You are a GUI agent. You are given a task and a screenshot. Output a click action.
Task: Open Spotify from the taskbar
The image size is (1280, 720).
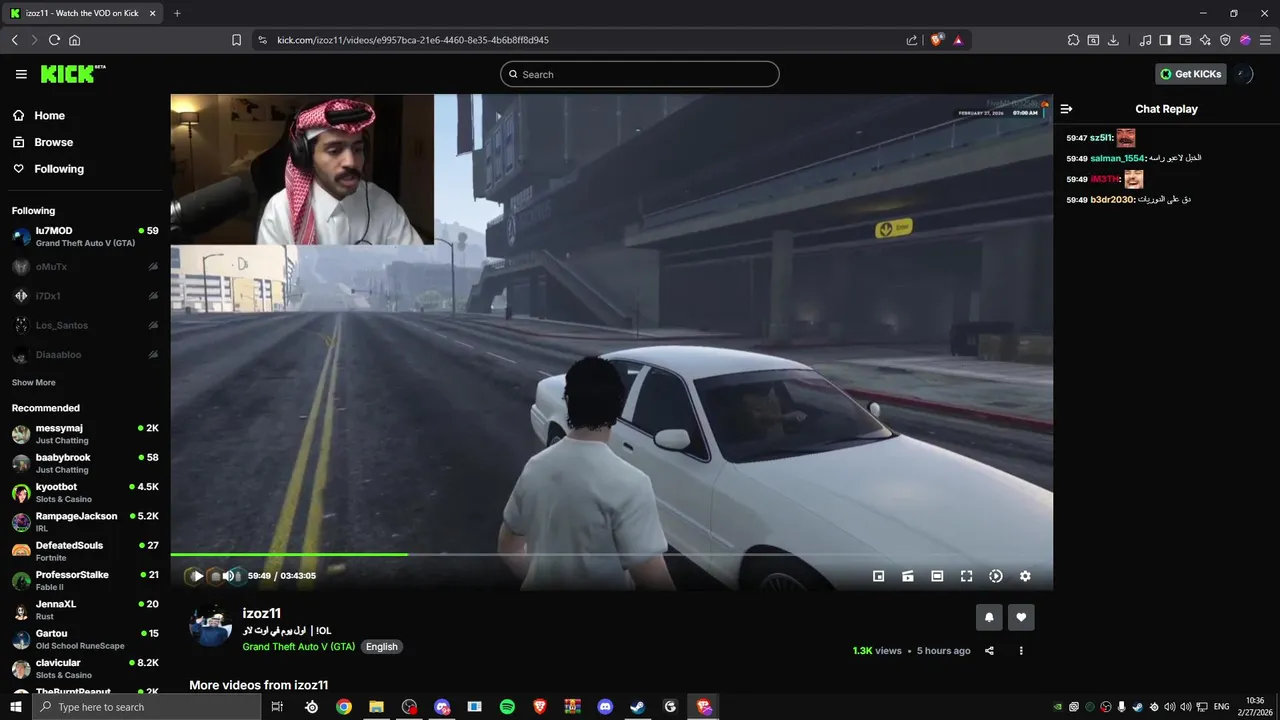507,707
